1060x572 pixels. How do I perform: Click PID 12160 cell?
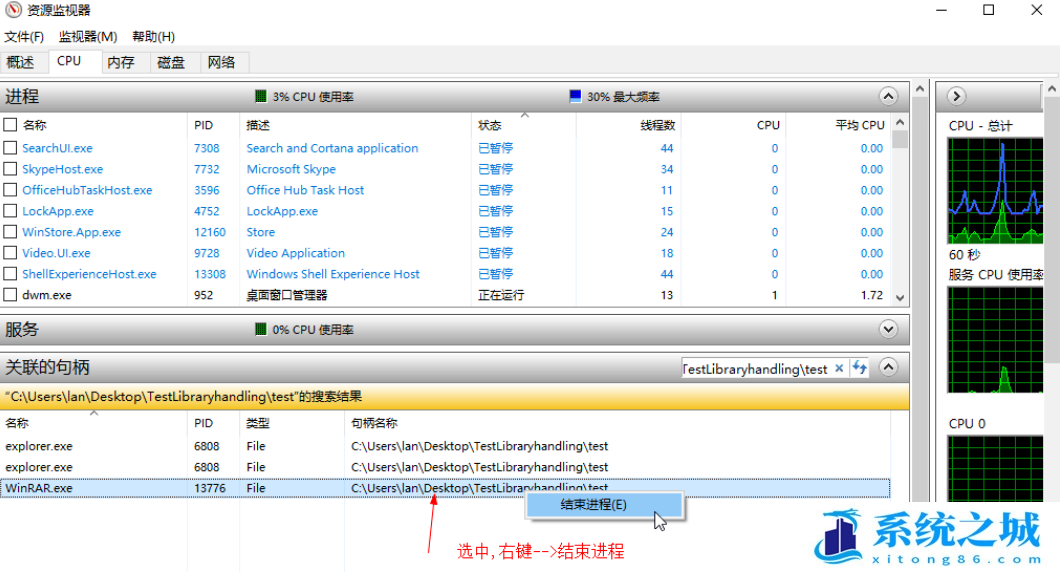210,232
